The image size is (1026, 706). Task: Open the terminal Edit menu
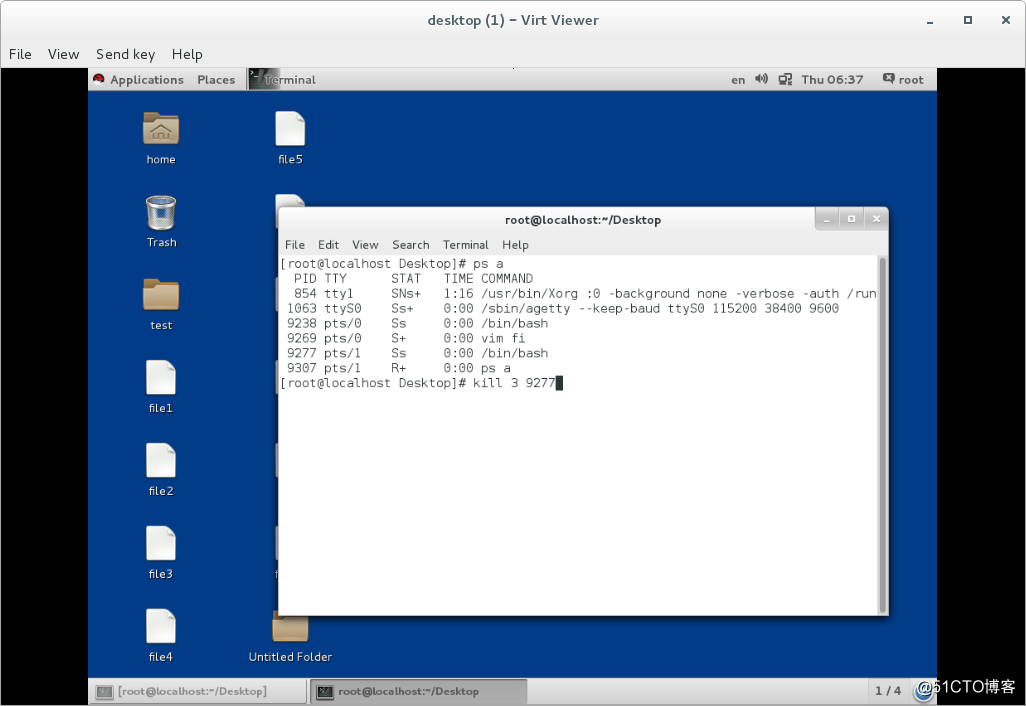coord(328,245)
